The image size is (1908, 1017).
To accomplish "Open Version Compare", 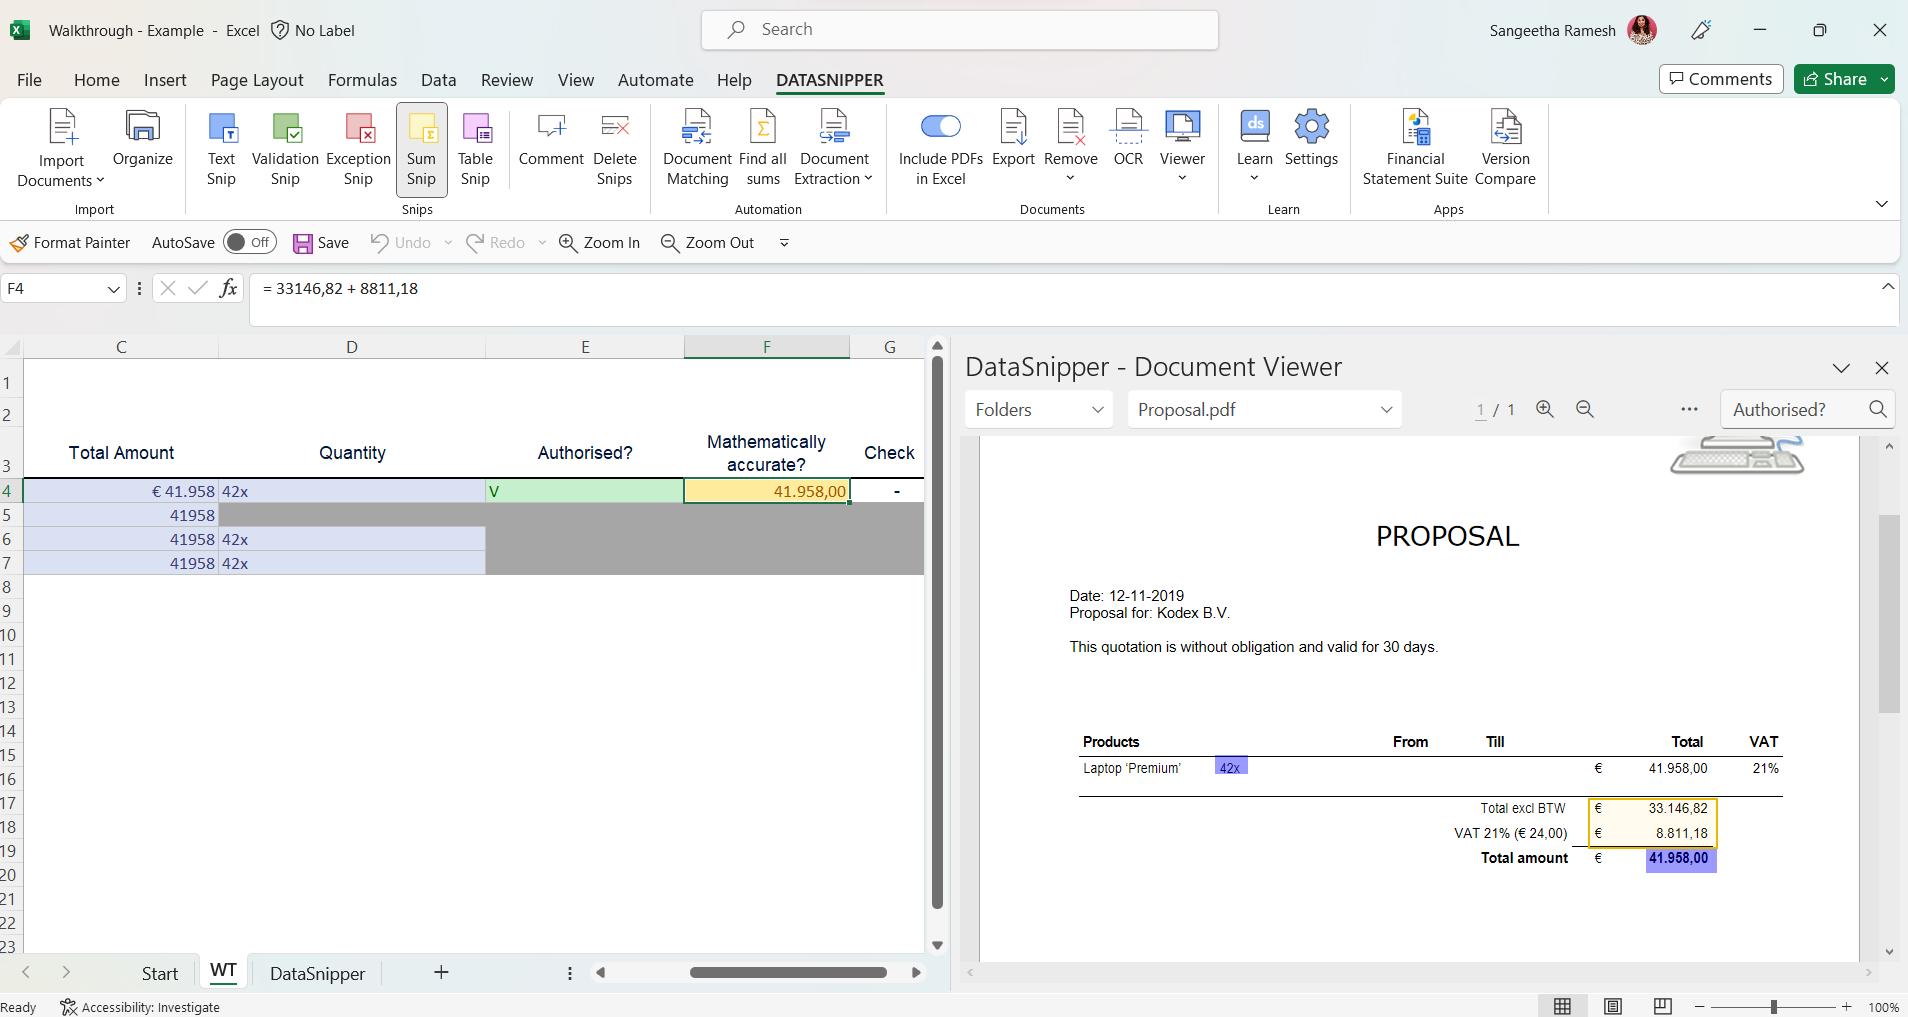I will (1505, 147).
